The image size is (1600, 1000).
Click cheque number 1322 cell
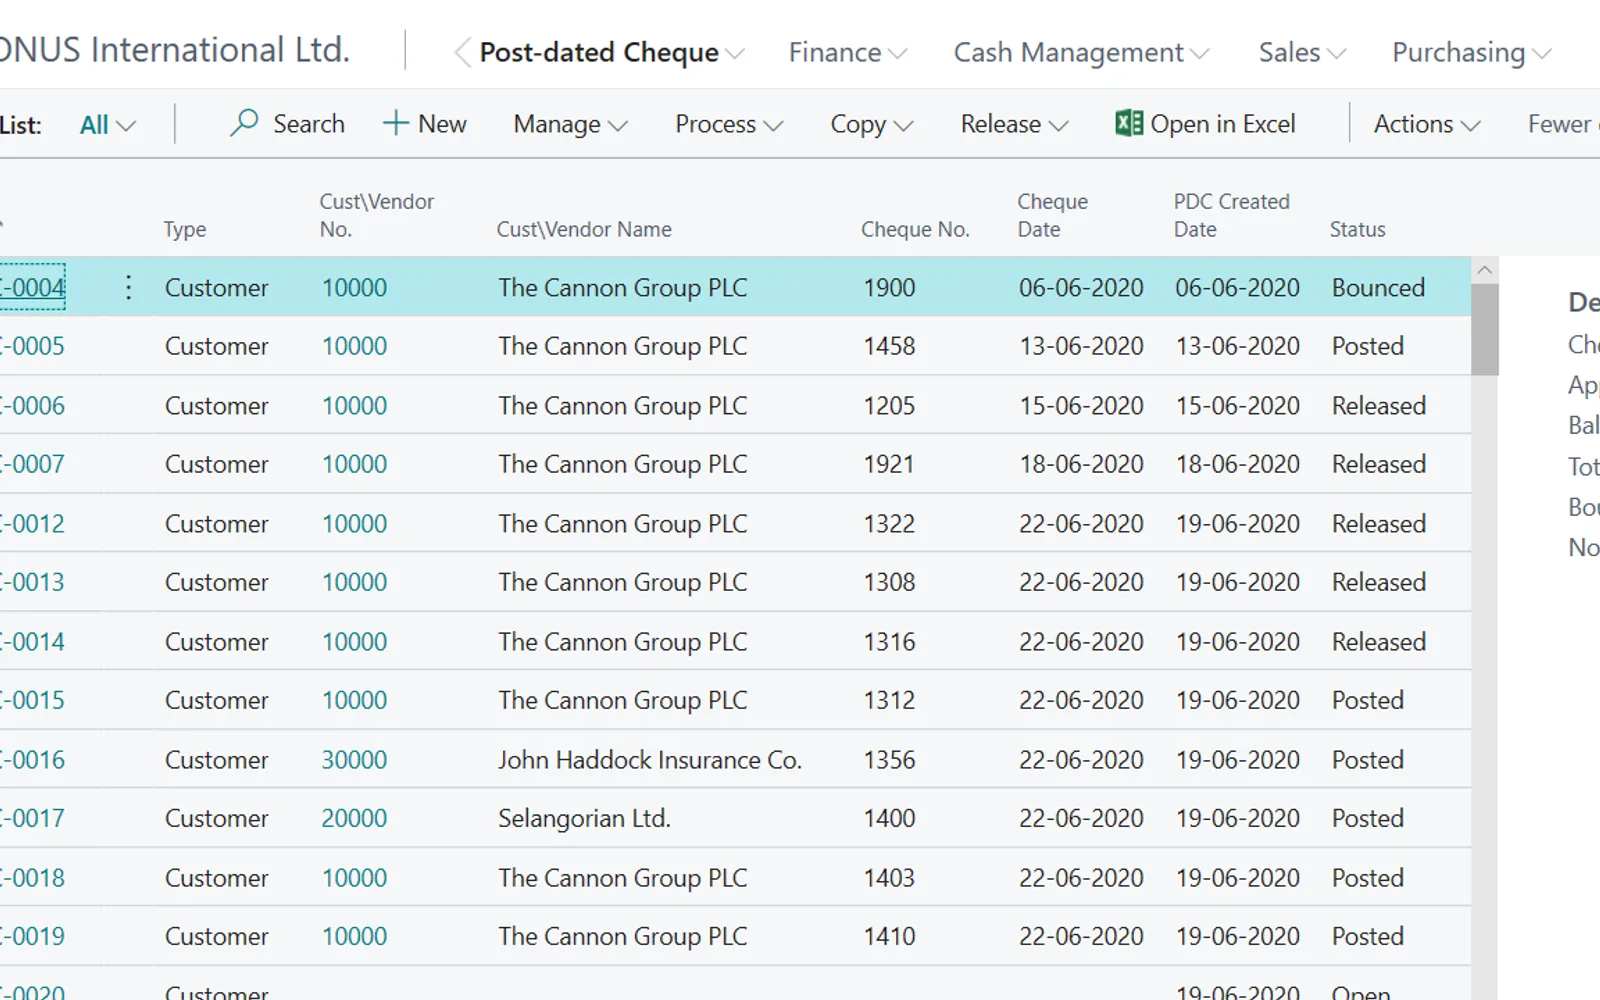tap(889, 523)
